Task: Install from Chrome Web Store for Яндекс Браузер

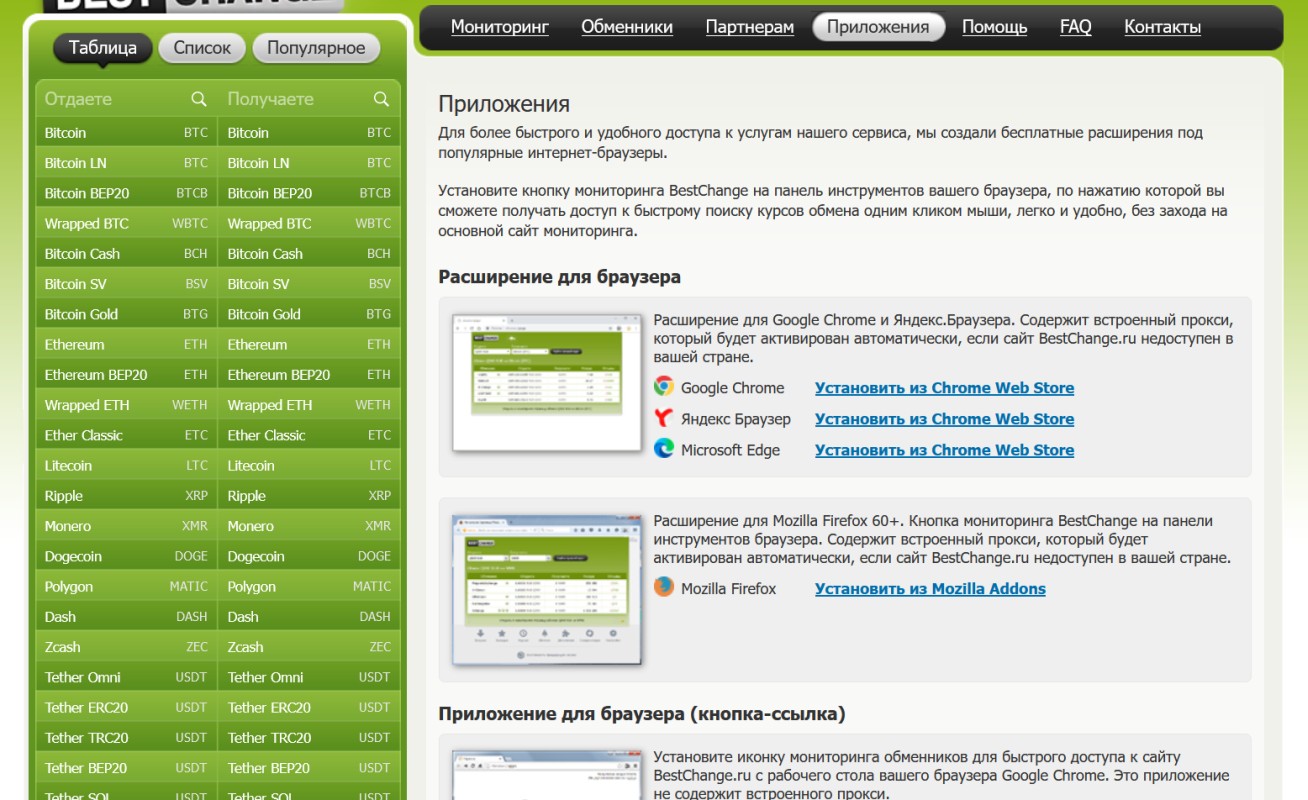Action: tap(944, 419)
